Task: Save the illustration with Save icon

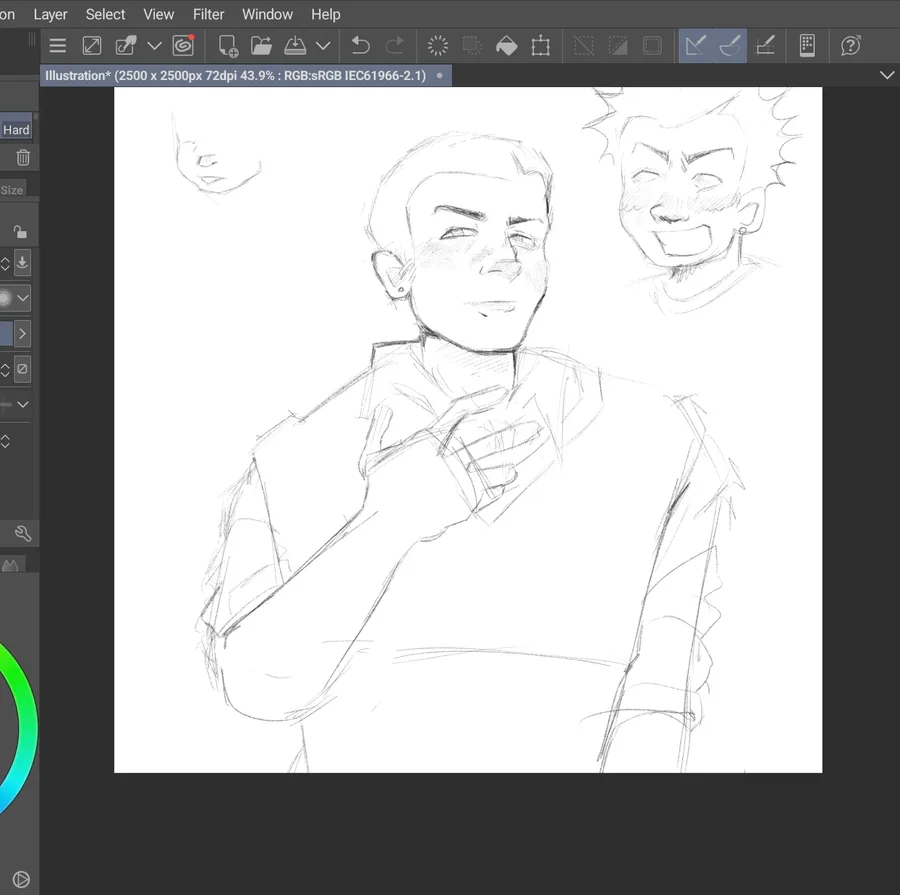Action: (x=295, y=45)
